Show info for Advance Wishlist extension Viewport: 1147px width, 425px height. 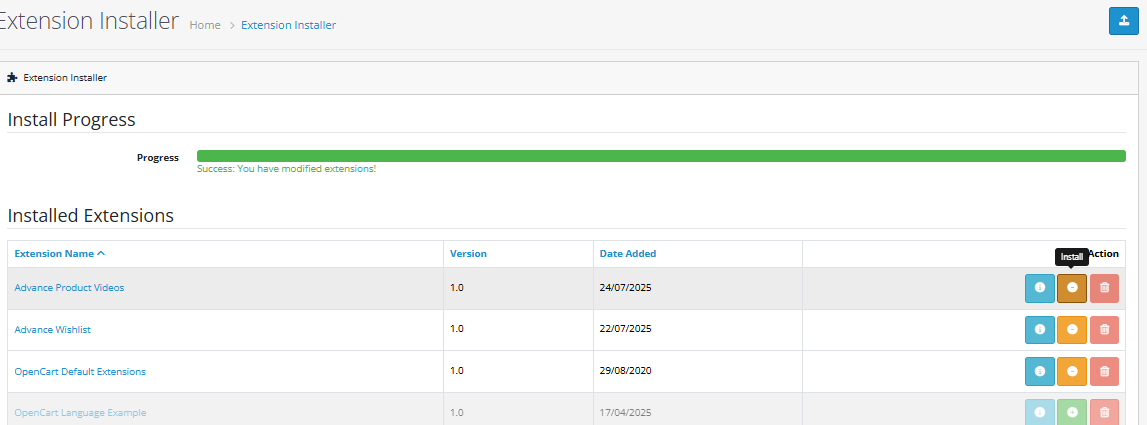(x=1040, y=329)
